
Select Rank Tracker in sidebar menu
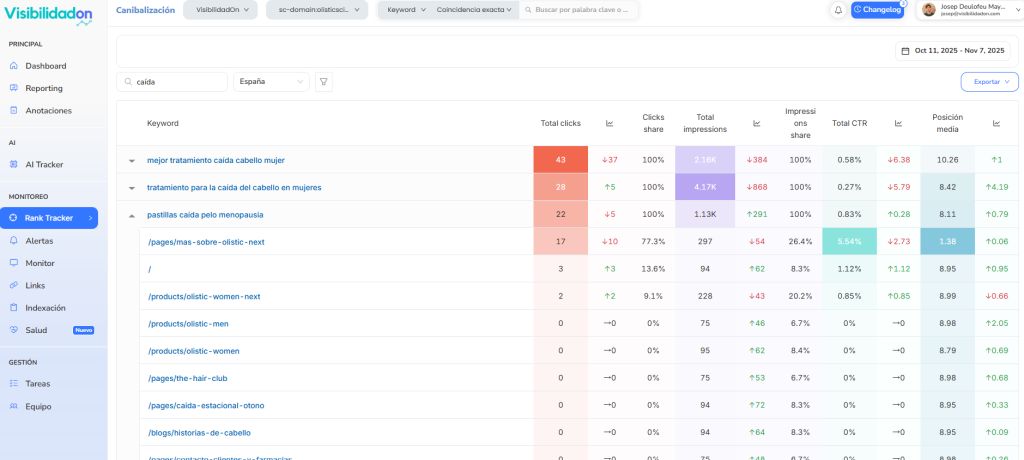click(x=52, y=218)
